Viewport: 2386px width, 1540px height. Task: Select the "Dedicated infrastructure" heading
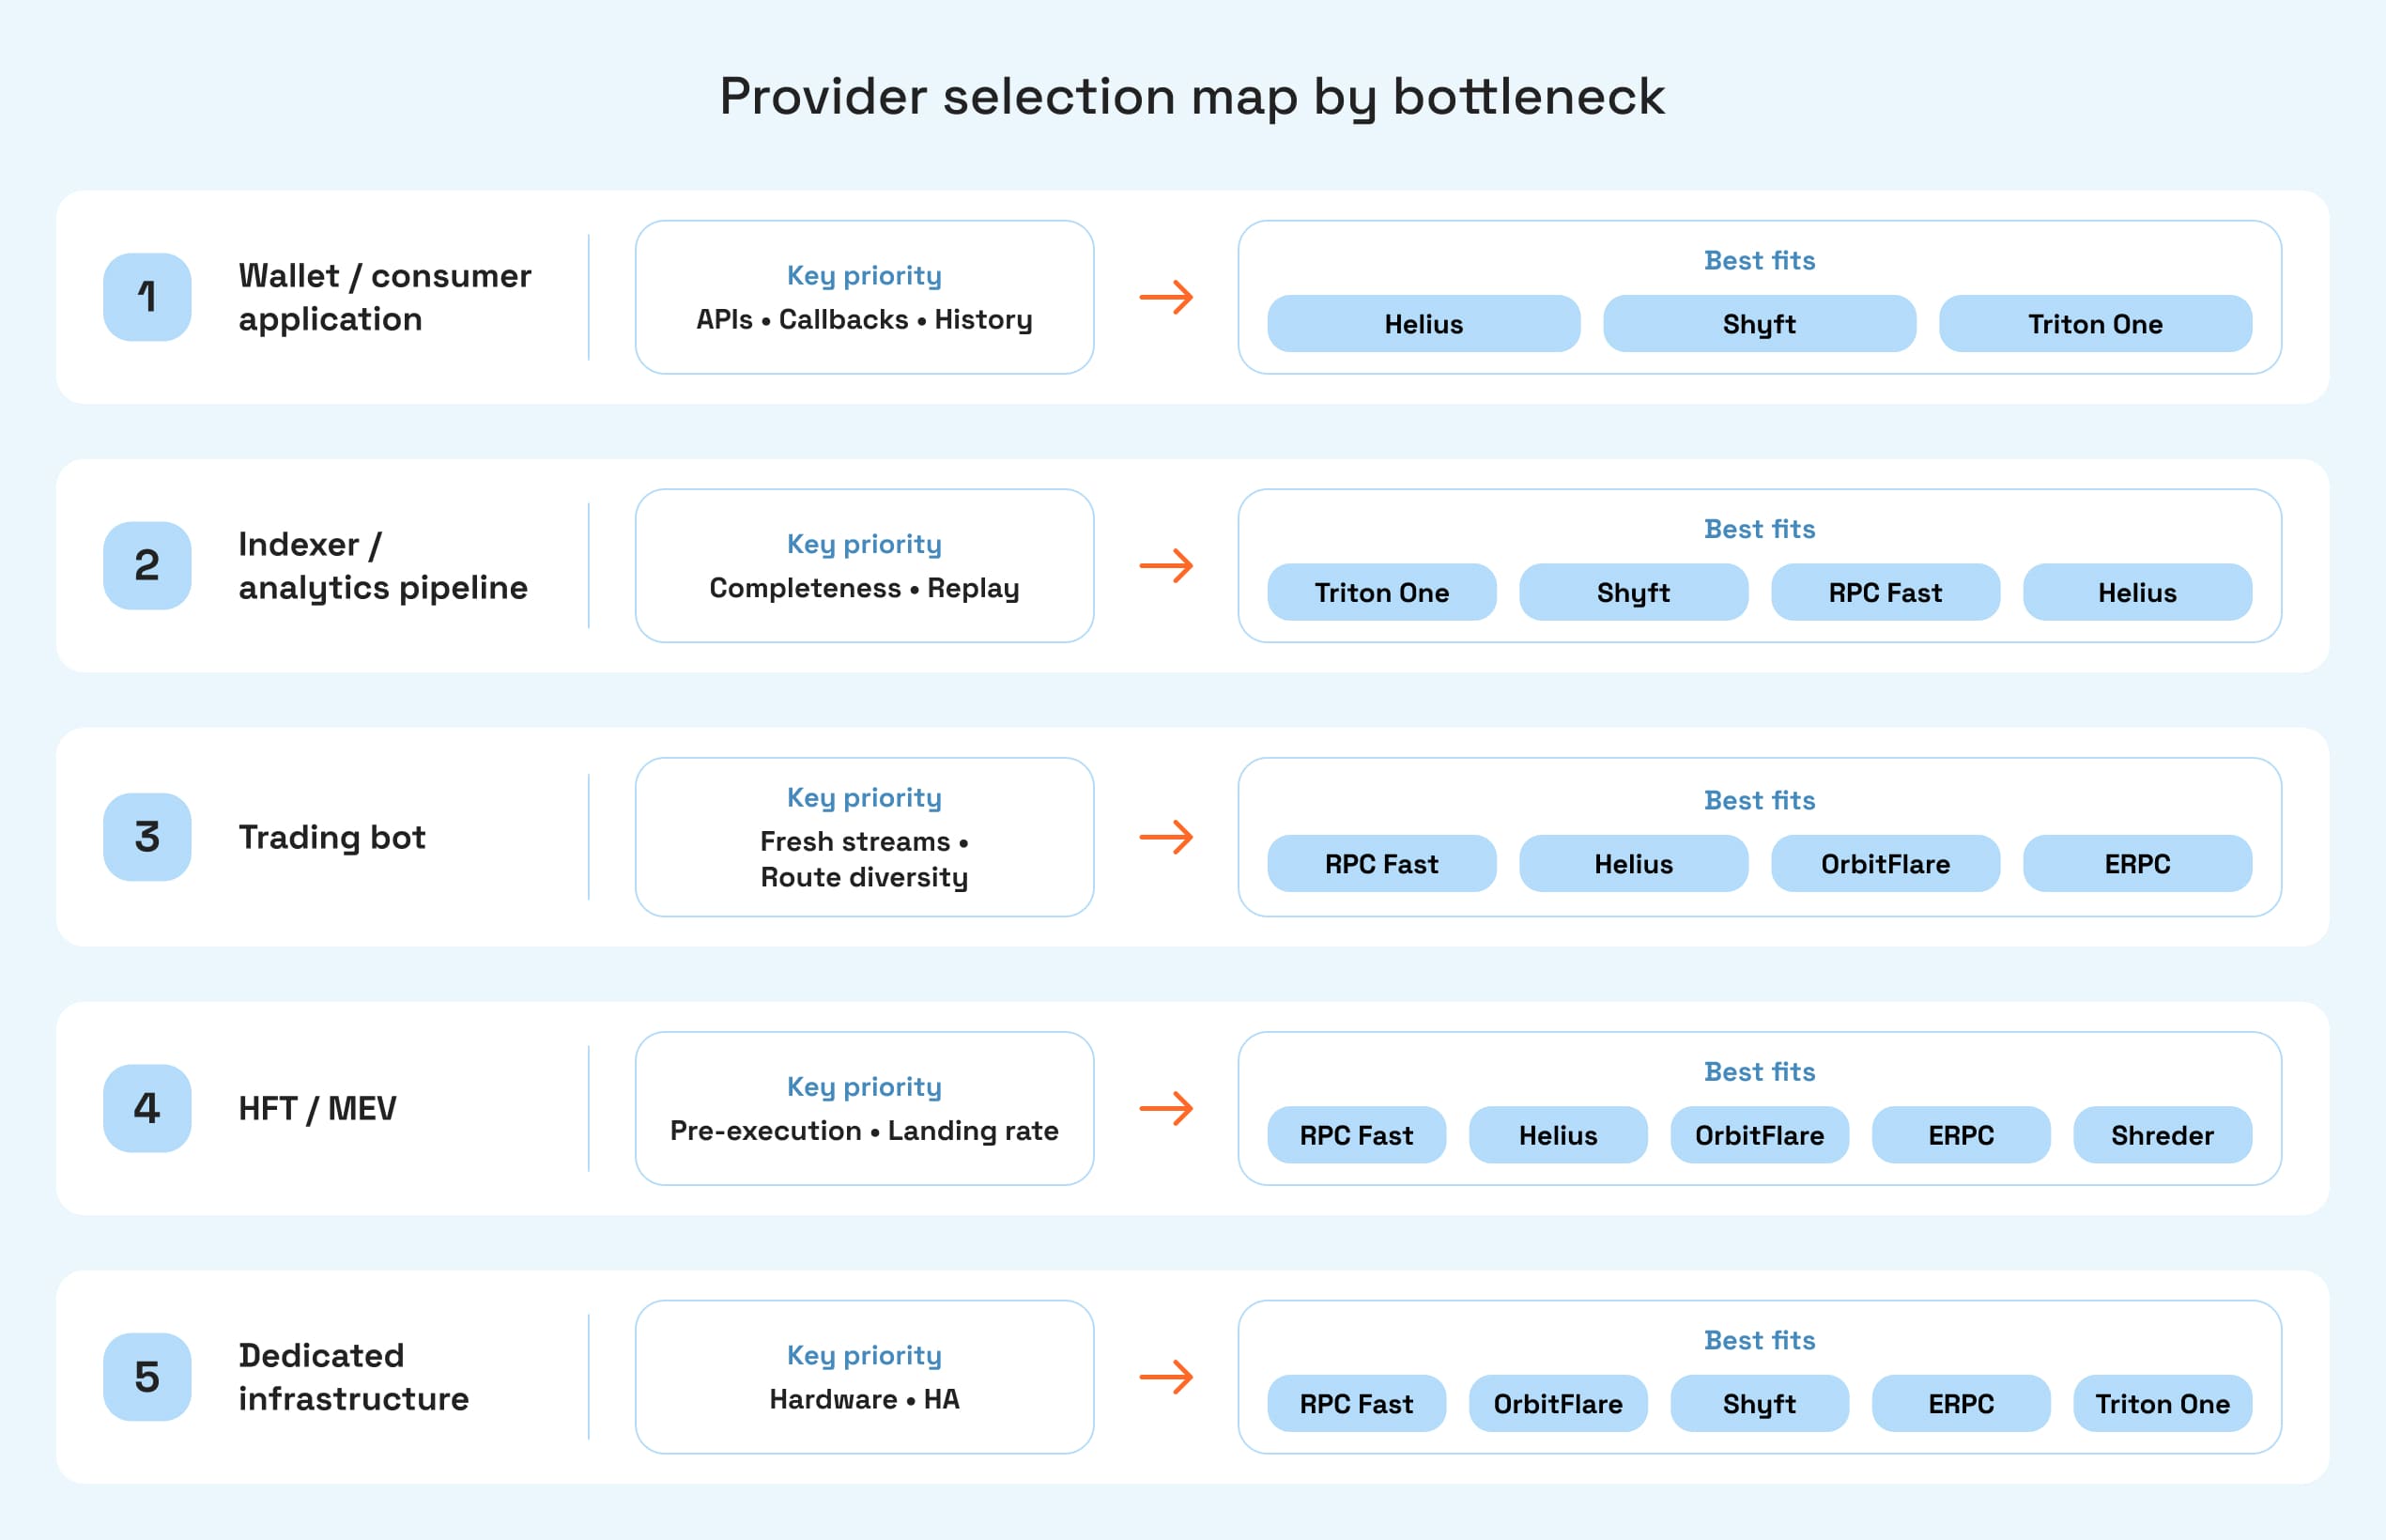pyautogui.click(x=354, y=1377)
